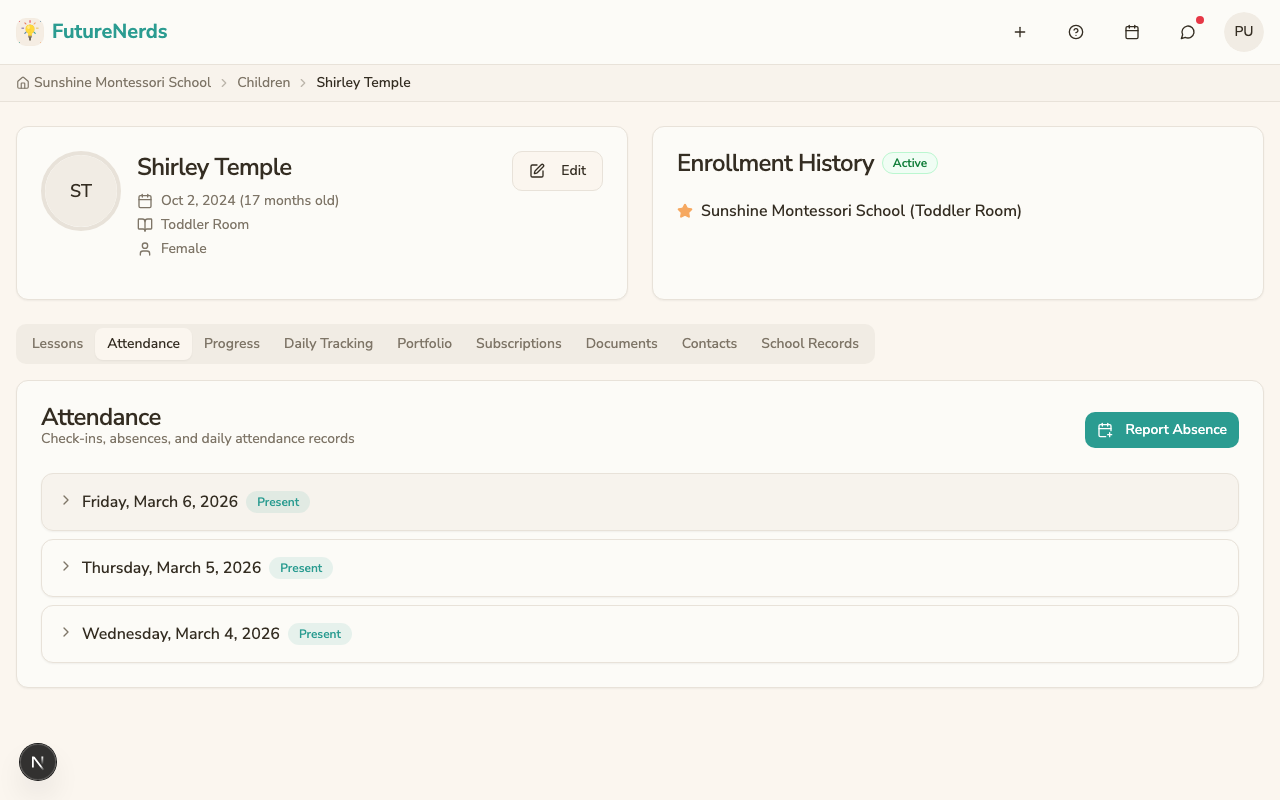Image resolution: width=1280 pixels, height=800 pixels.
Task: Click the Edit button on Shirley's profile
Action: pyautogui.click(x=557, y=170)
